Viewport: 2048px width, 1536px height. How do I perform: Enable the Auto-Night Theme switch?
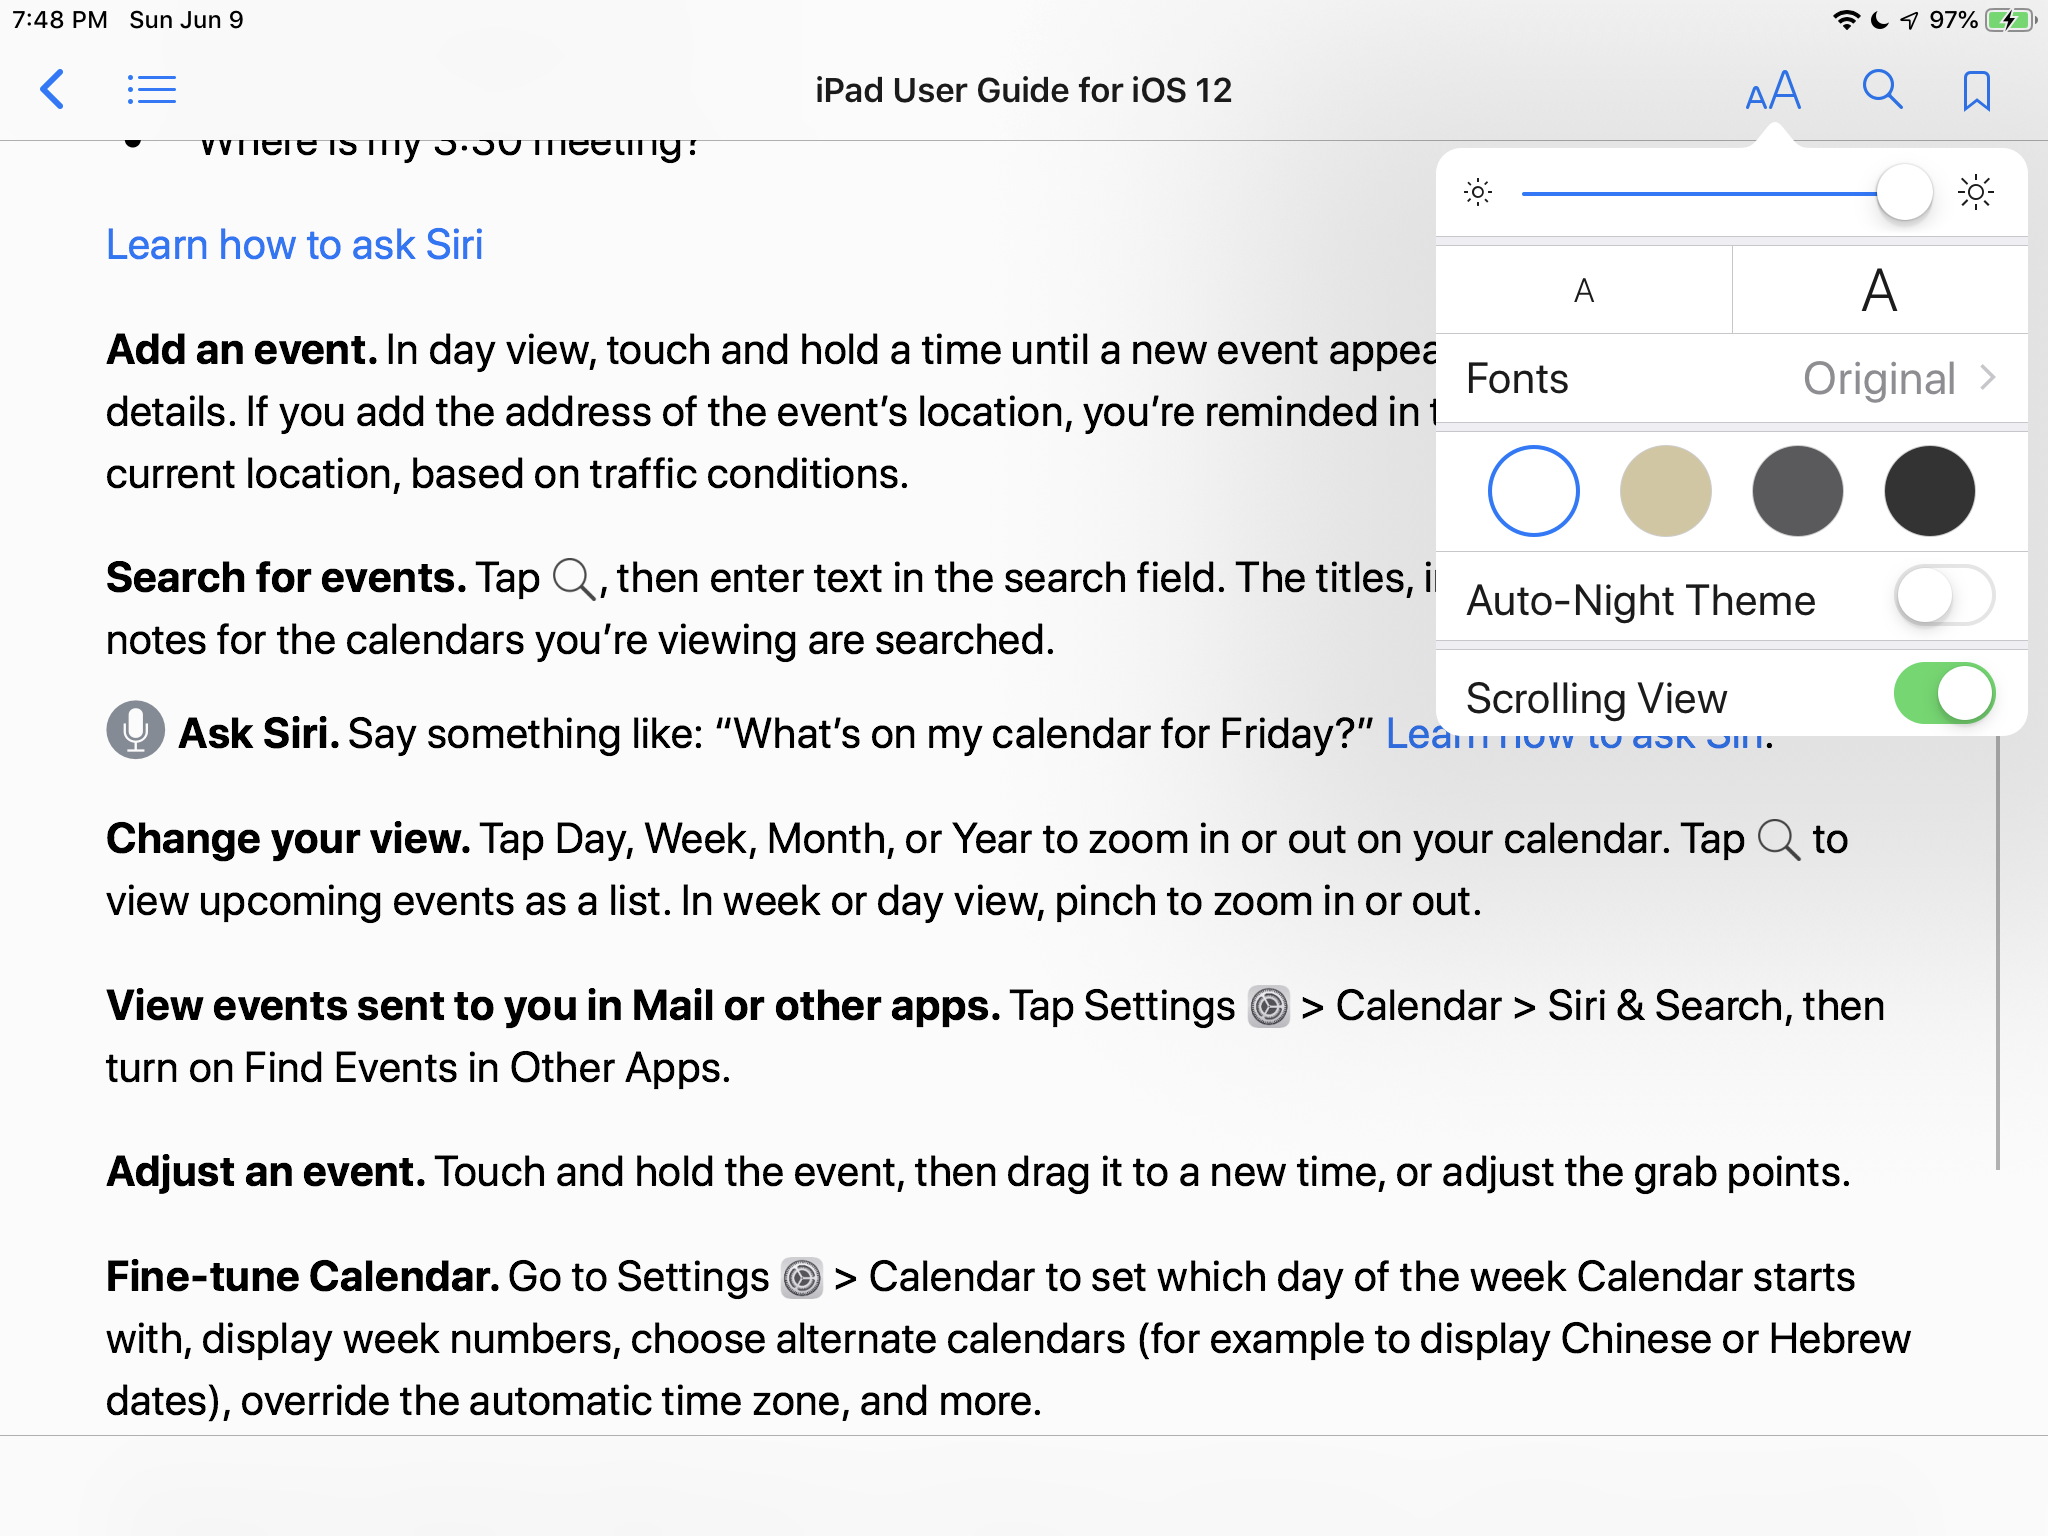[x=1943, y=597]
